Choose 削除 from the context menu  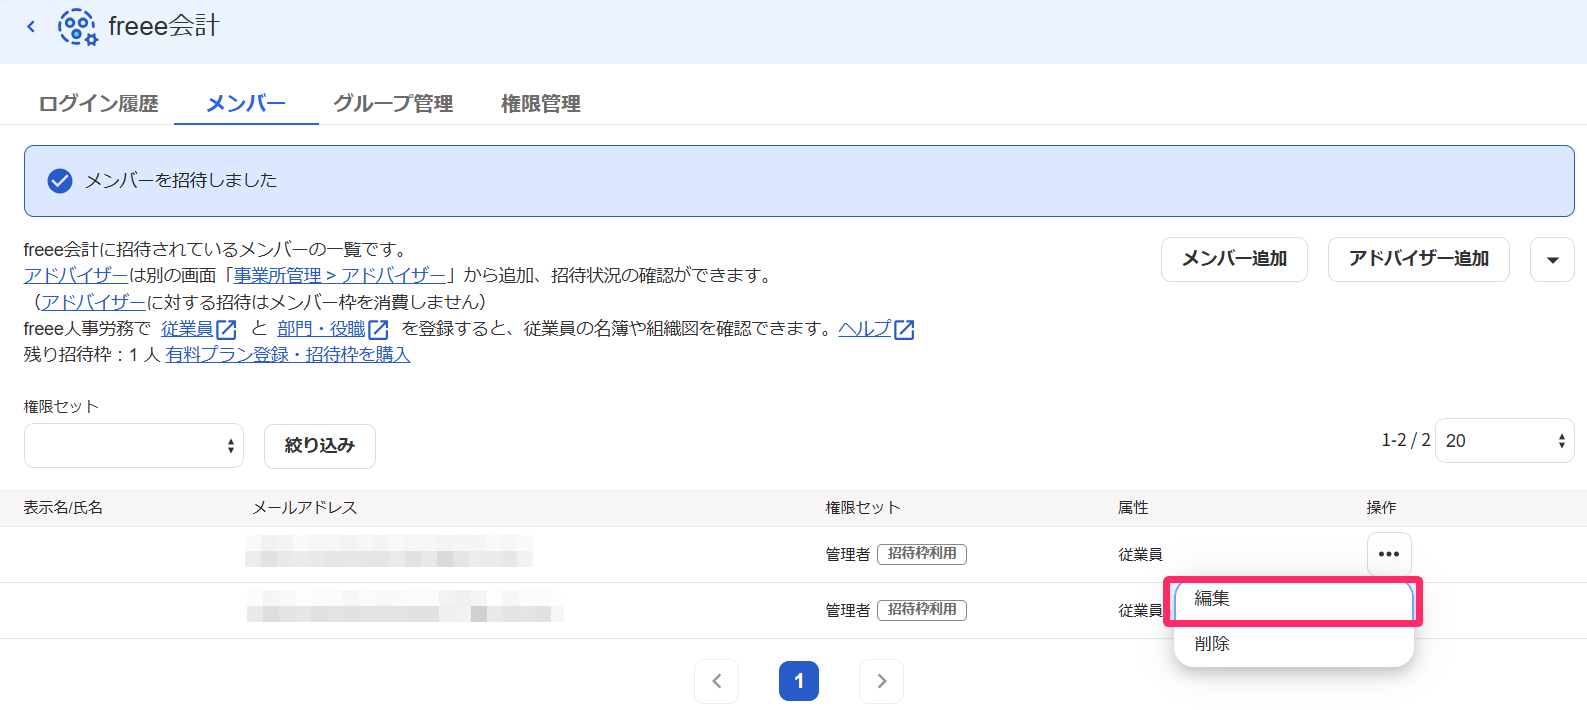(x=1294, y=644)
